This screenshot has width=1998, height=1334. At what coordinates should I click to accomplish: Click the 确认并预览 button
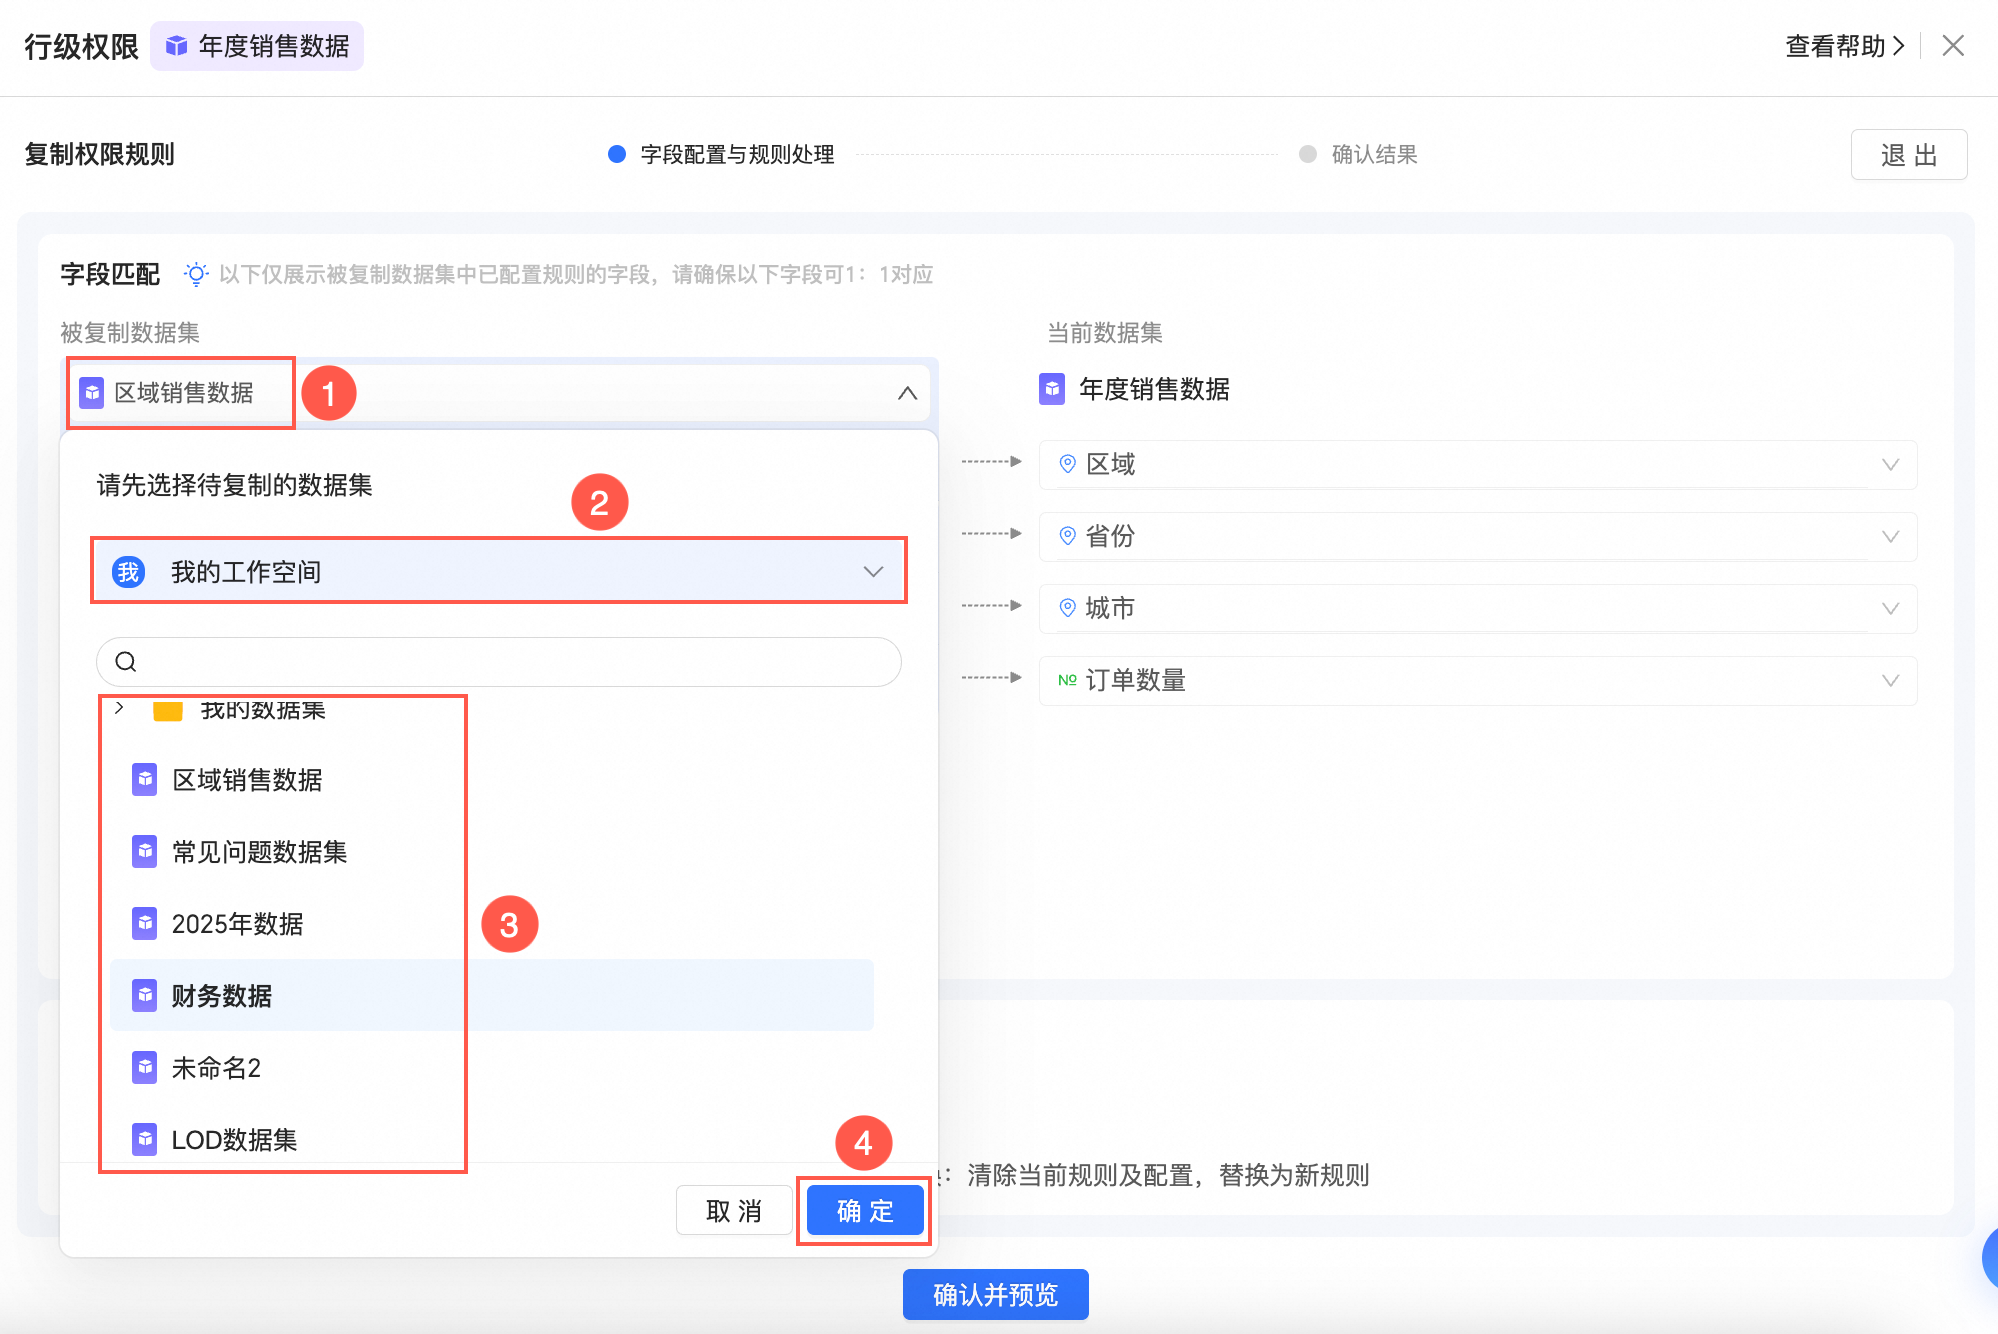pos(995,1295)
